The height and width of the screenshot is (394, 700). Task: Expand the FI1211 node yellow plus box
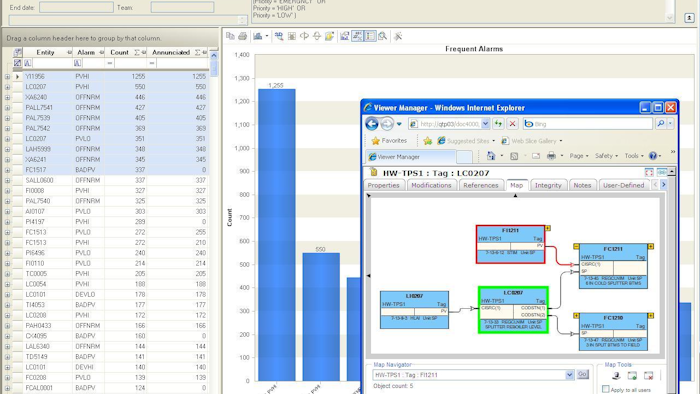(x=547, y=228)
